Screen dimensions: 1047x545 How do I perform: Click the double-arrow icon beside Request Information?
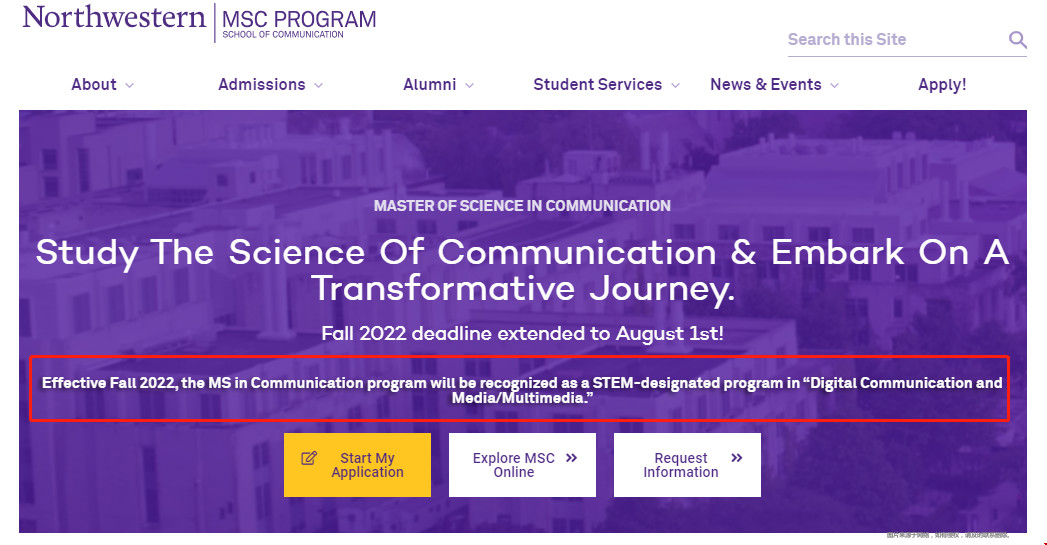click(737, 458)
